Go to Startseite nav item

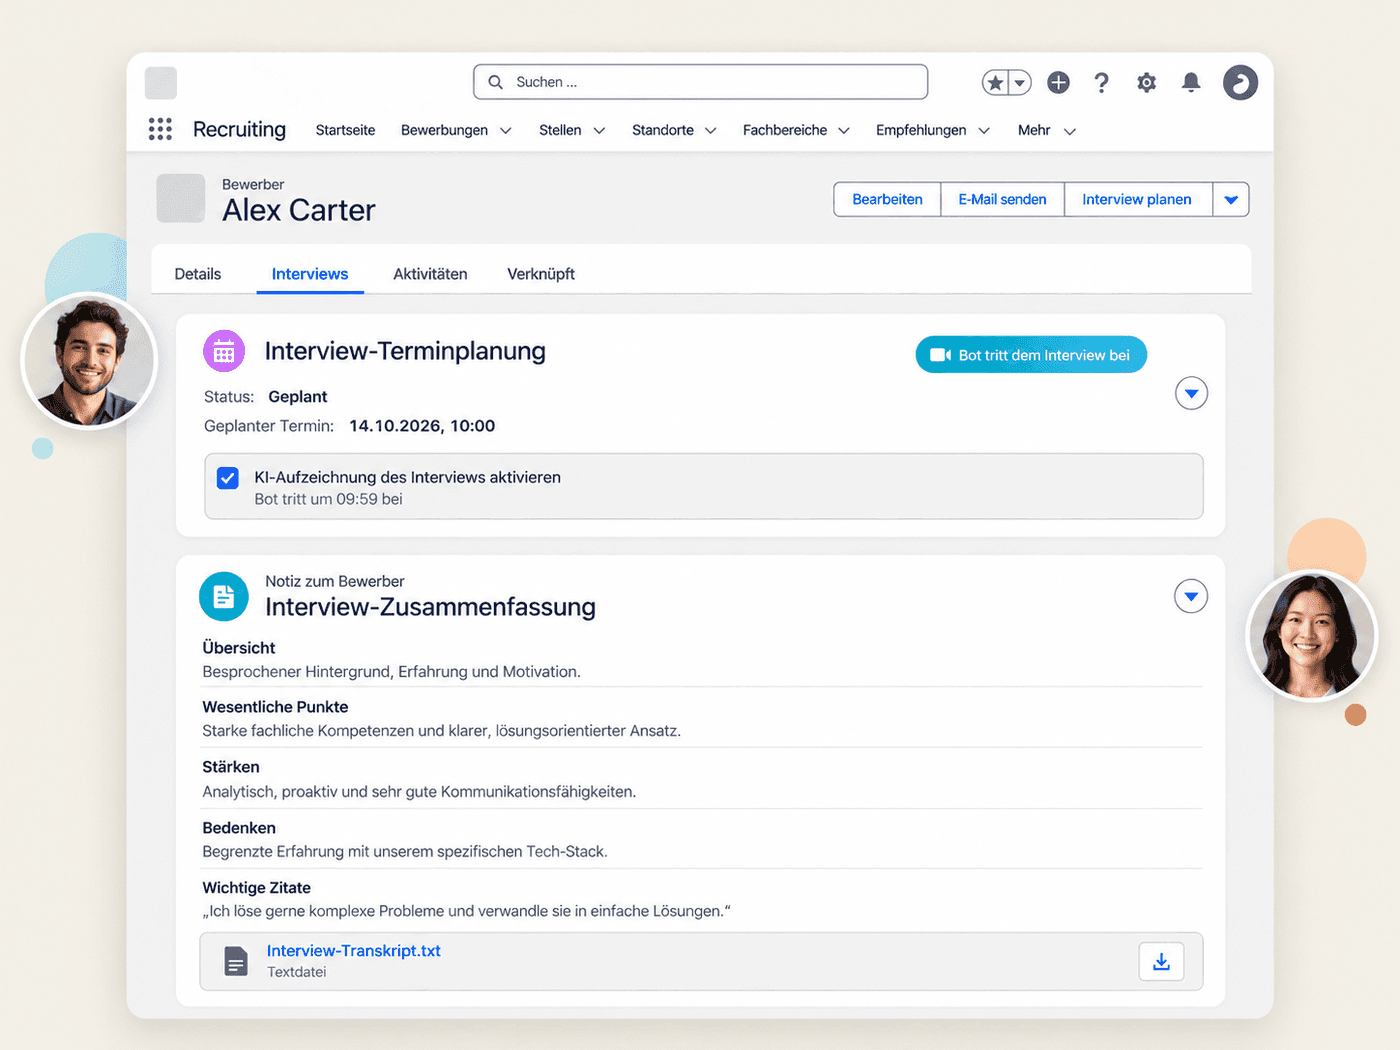[x=345, y=130]
